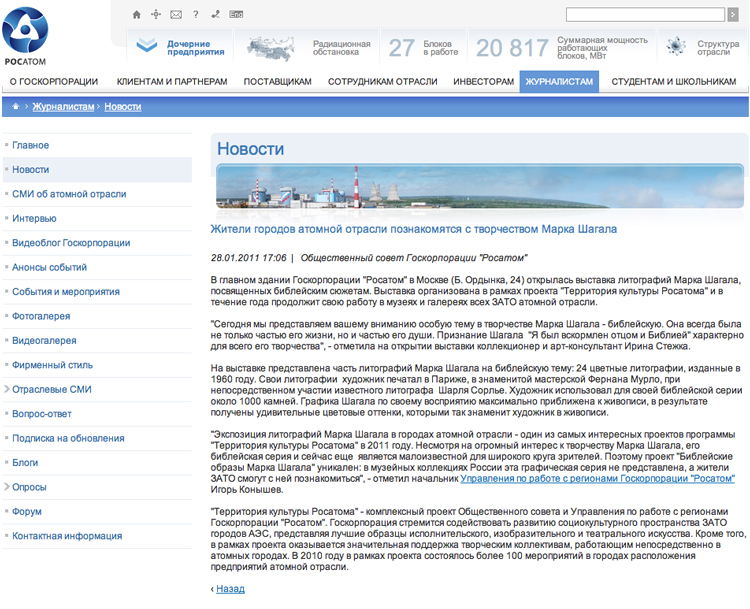Switch language with the Eng icon

coord(236,14)
